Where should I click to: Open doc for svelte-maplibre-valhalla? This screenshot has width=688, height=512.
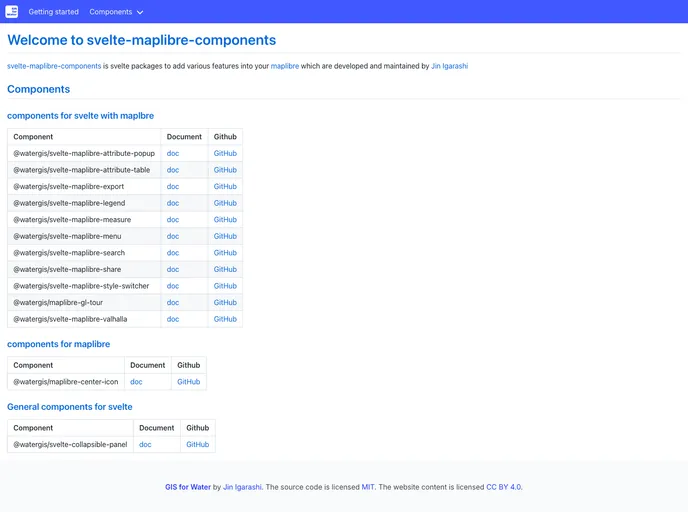click(173, 319)
